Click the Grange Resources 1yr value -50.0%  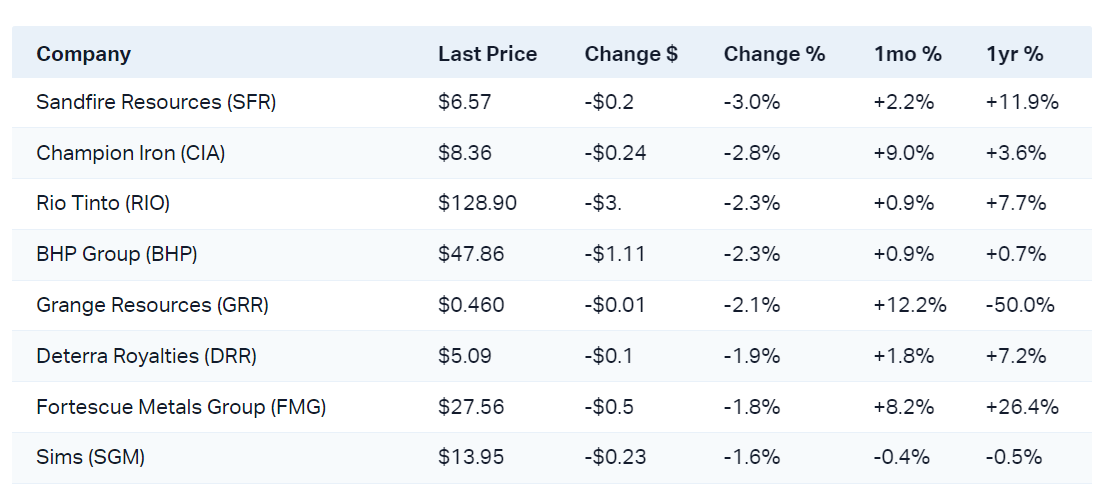pyautogui.click(x=1020, y=305)
